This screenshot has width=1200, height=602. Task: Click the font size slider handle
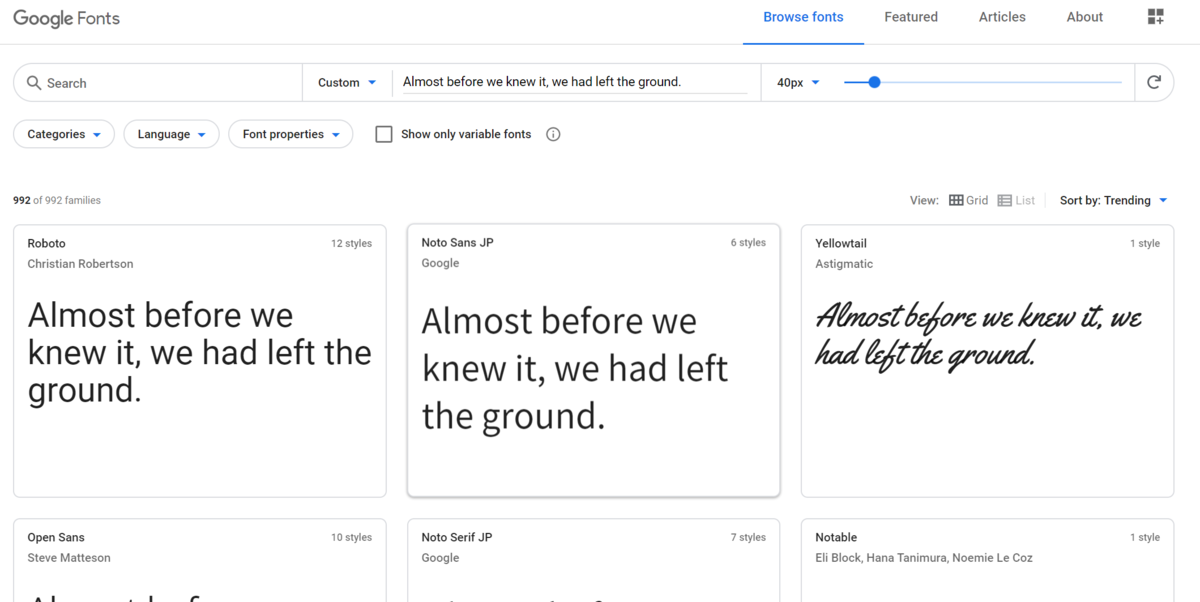[874, 82]
